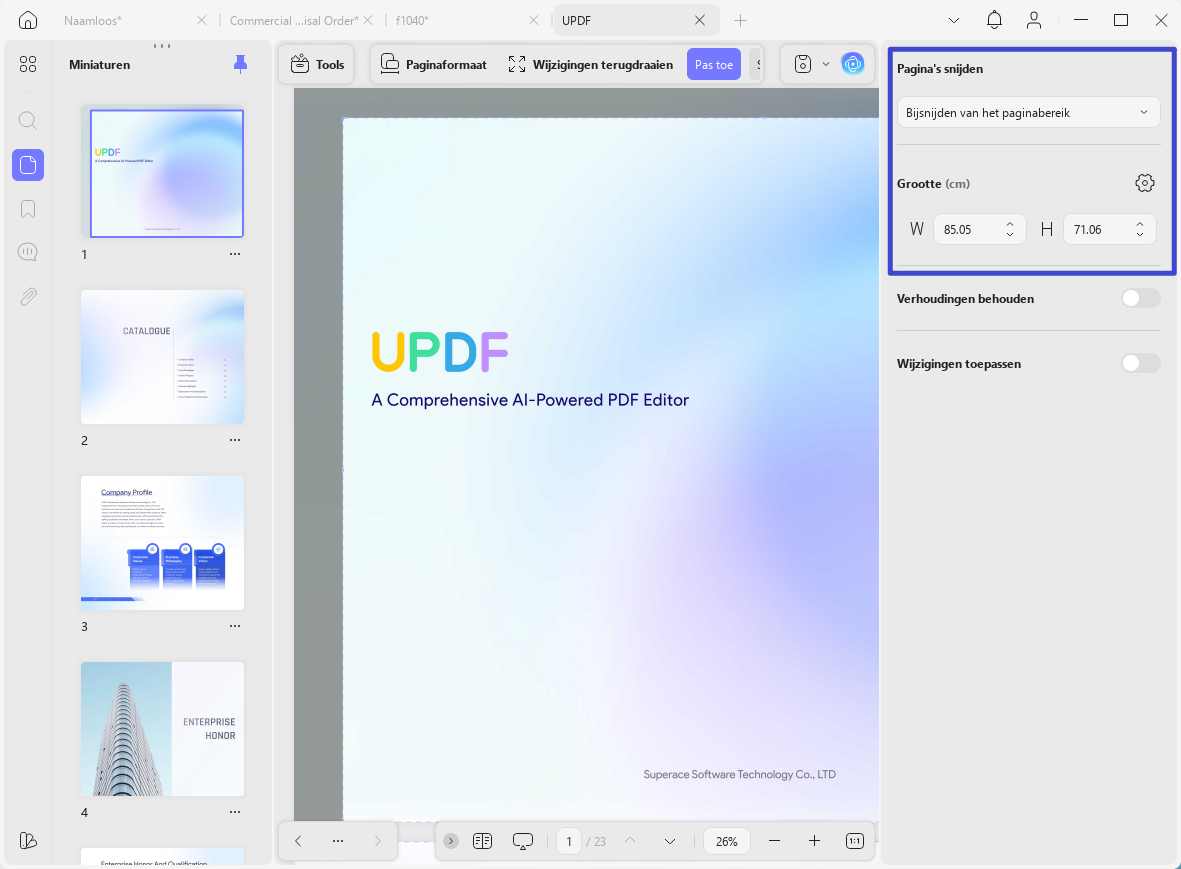The height and width of the screenshot is (869, 1181).
Task: Click the 26% zoom level box
Action: pyautogui.click(x=727, y=841)
